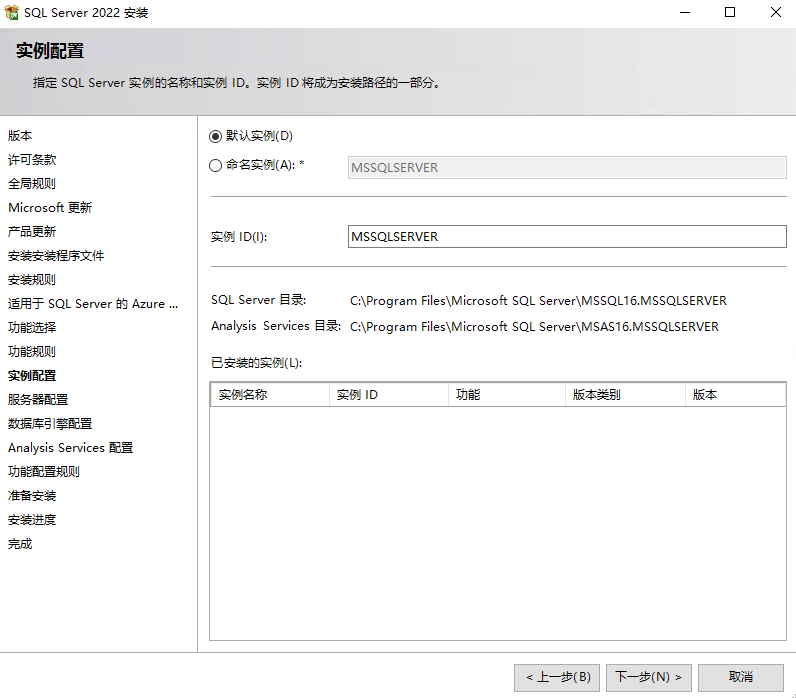Screen dimensions: 796x698
Task: Open the 准备安装 step
Action: click(x=32, y=495)
